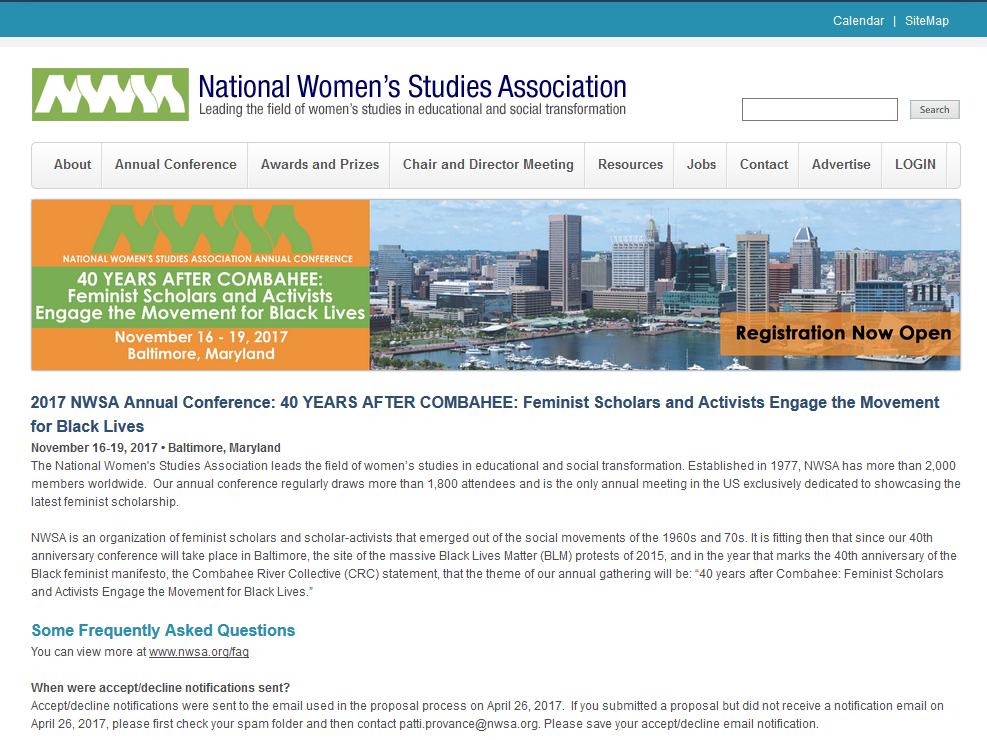Click the orange conference banner NWSA logo
Screen dimensions: 987x740
200,228
